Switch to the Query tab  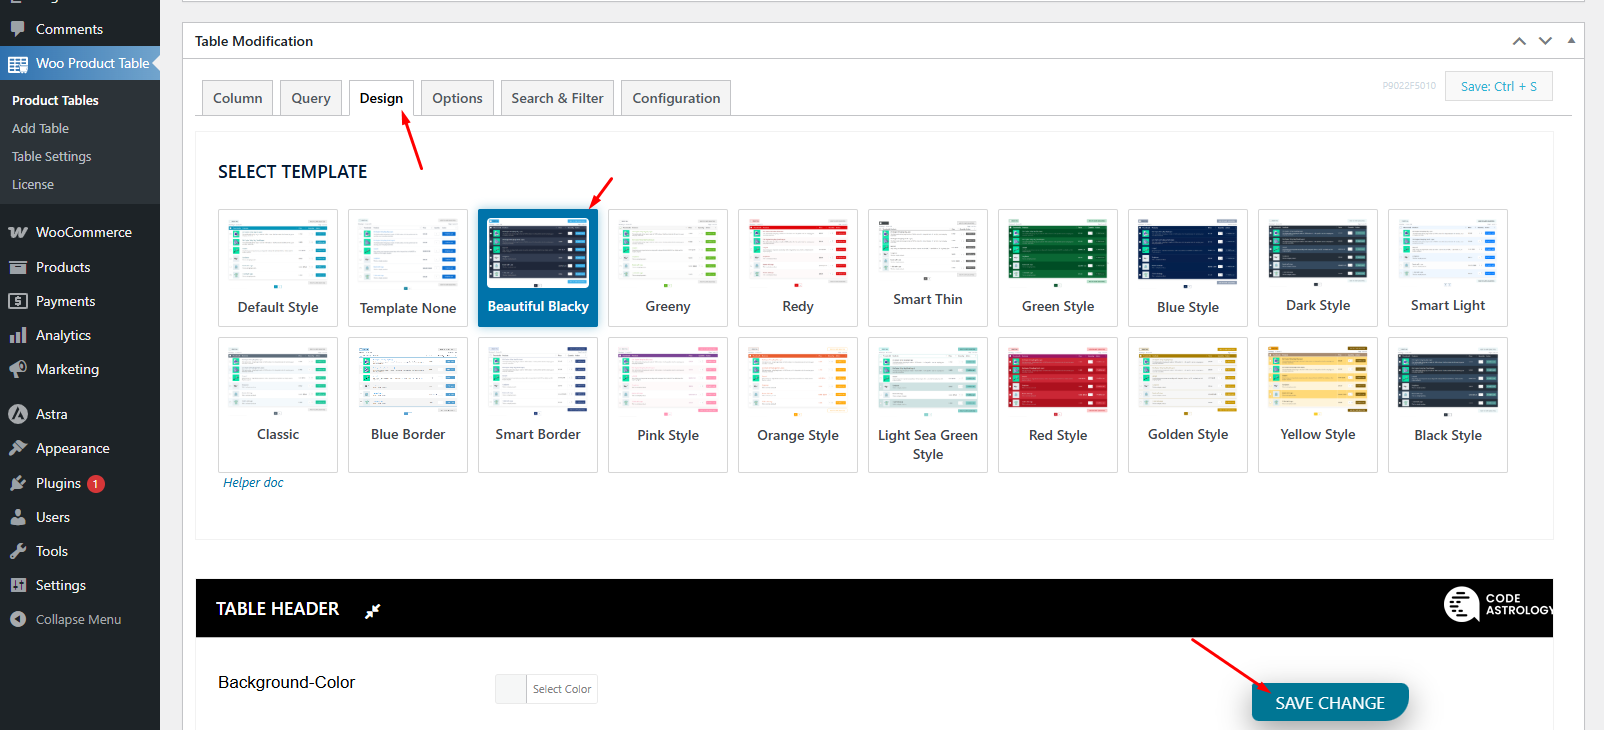click(311, 98)
